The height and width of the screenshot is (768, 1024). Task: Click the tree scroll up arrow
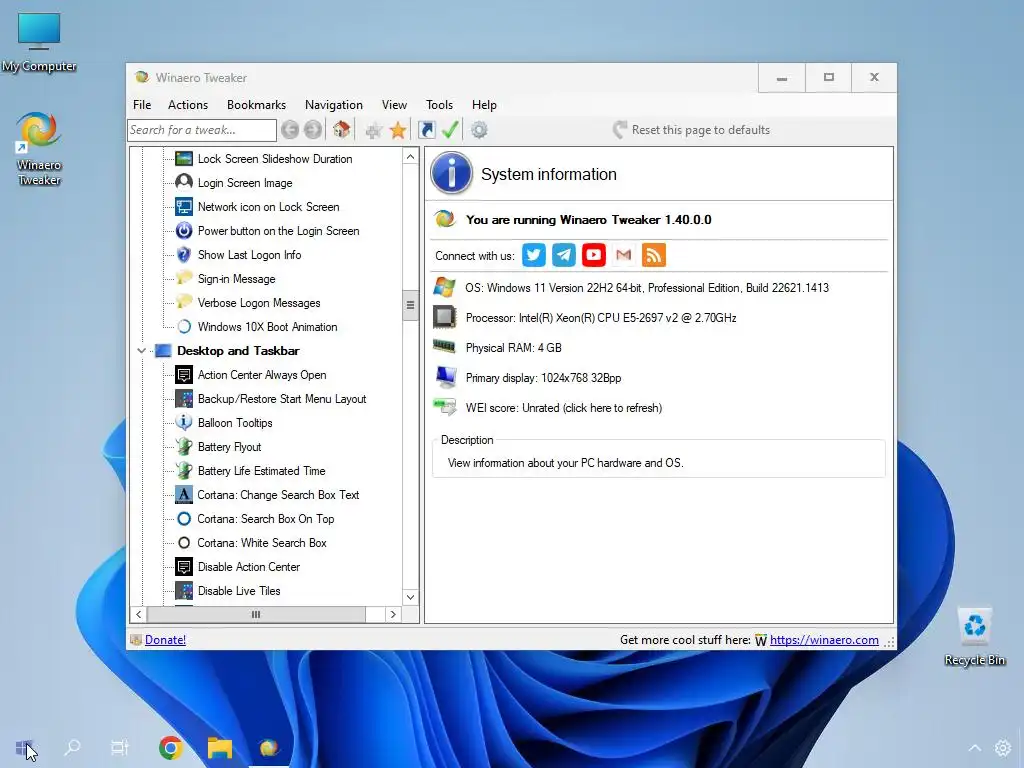pyautogui.click(x=410, y=157)
